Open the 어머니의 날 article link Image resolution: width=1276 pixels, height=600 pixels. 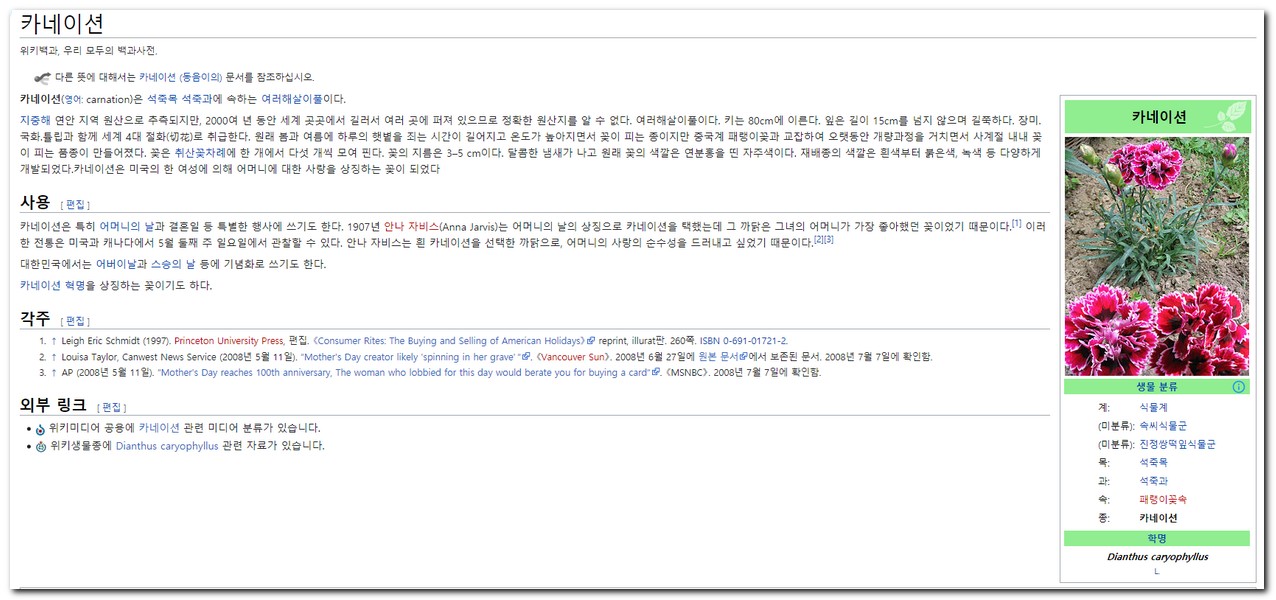coord(127,227)
